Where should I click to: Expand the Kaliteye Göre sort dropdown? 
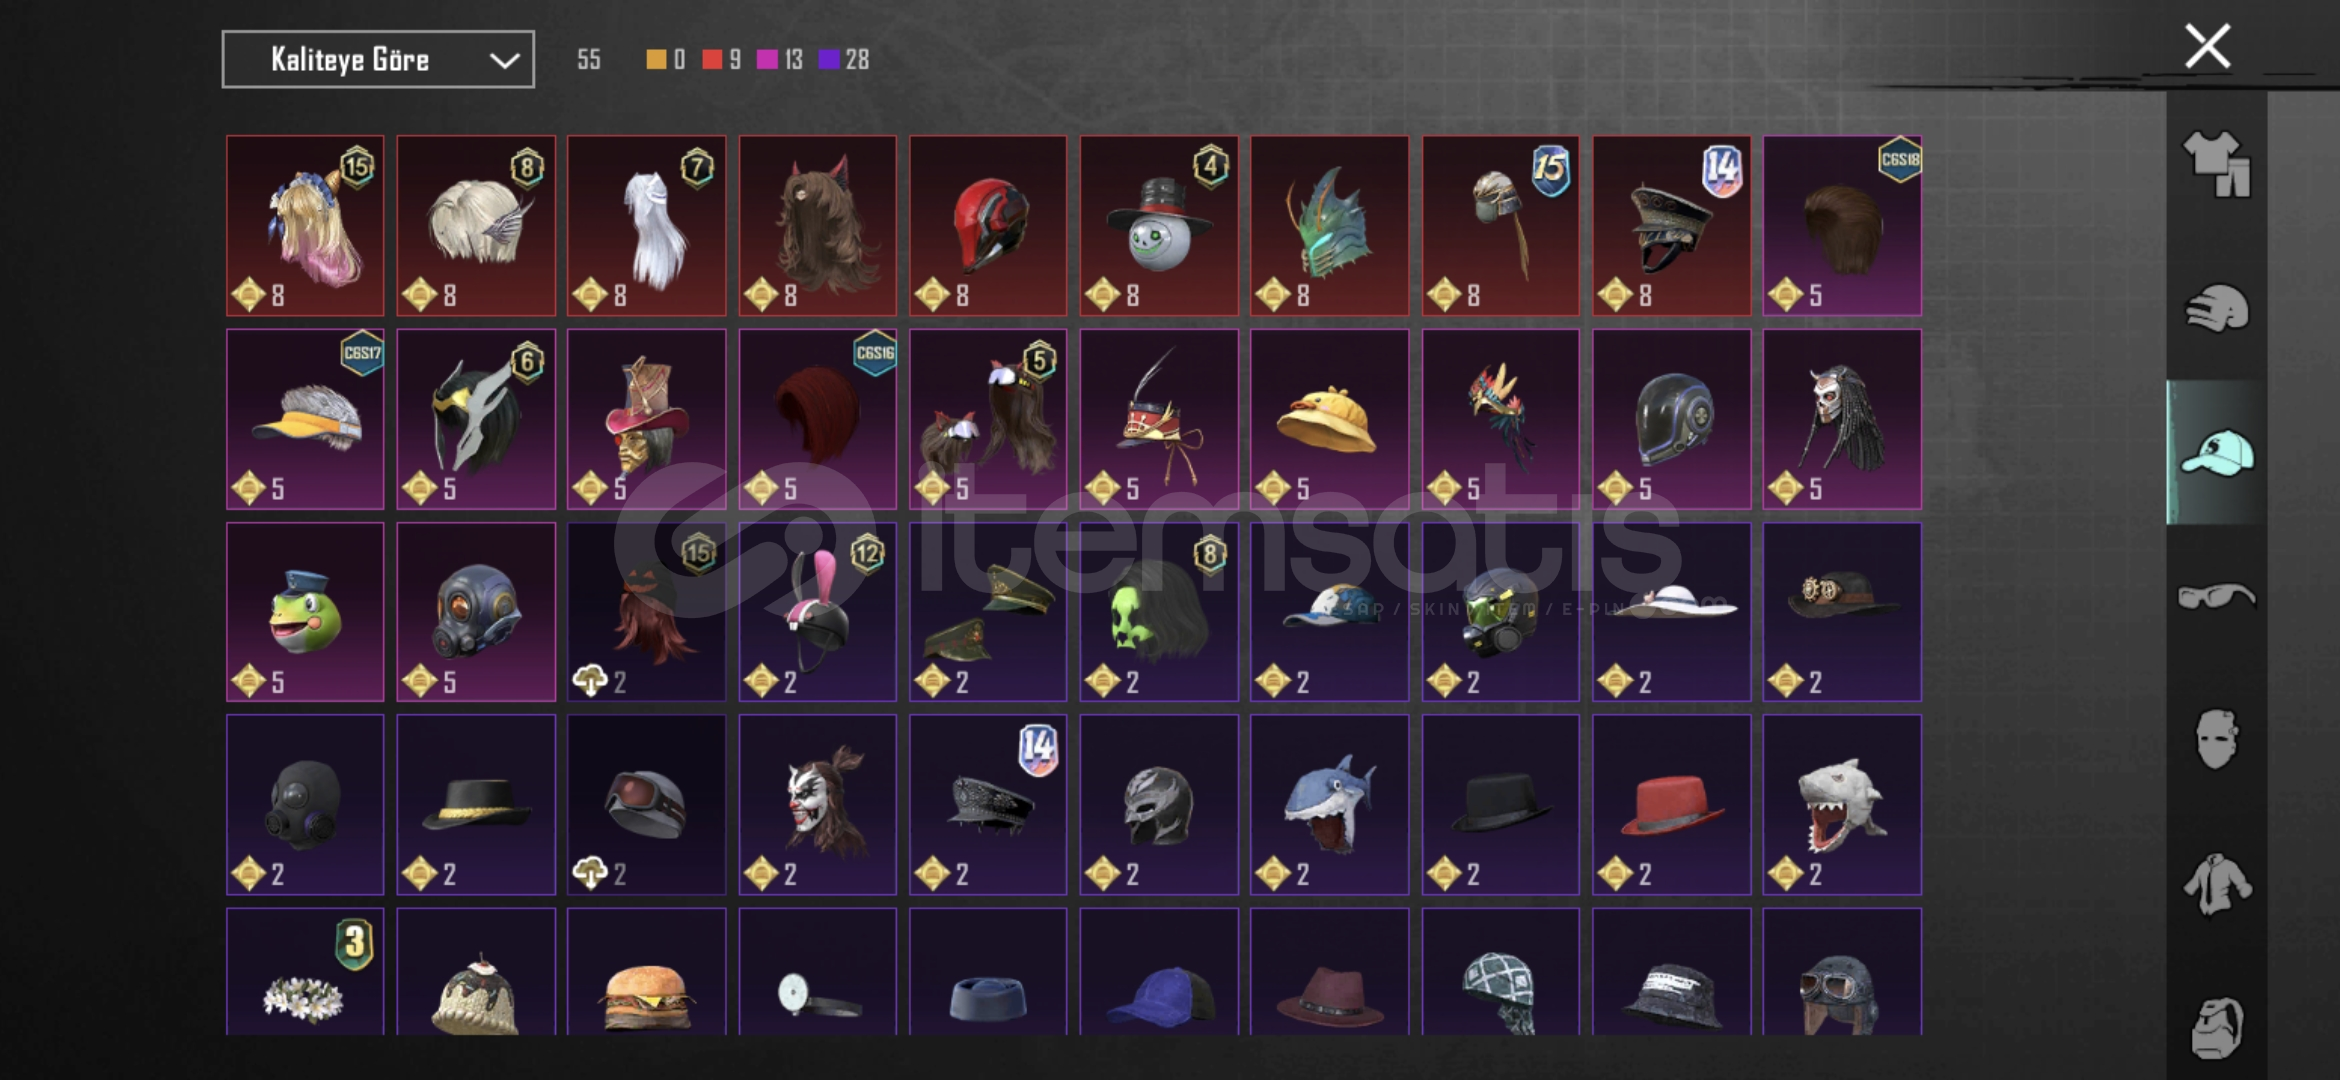(378, 60)
